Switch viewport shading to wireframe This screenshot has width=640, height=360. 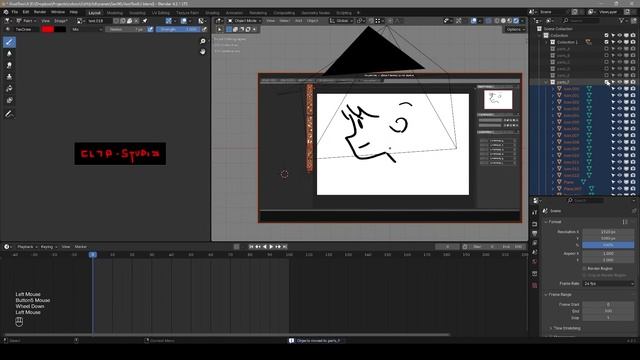point(497,21)
